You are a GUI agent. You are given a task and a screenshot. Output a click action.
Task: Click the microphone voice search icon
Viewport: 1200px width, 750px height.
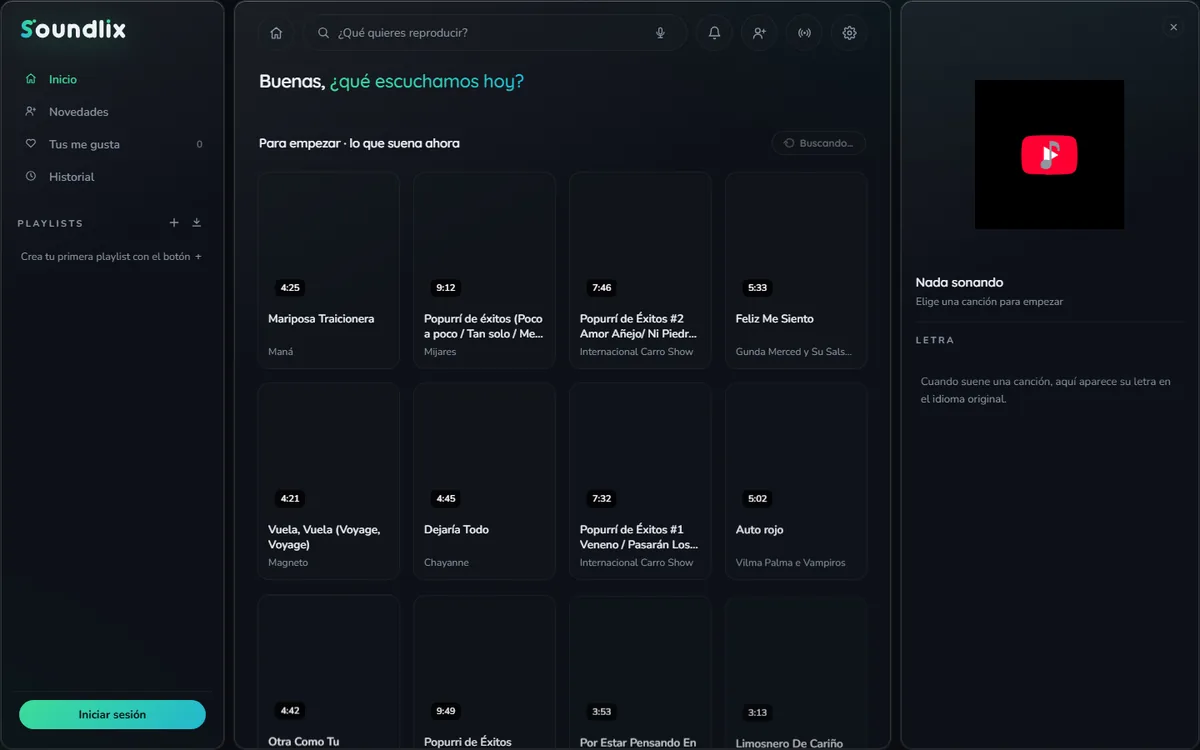point(660,33)
